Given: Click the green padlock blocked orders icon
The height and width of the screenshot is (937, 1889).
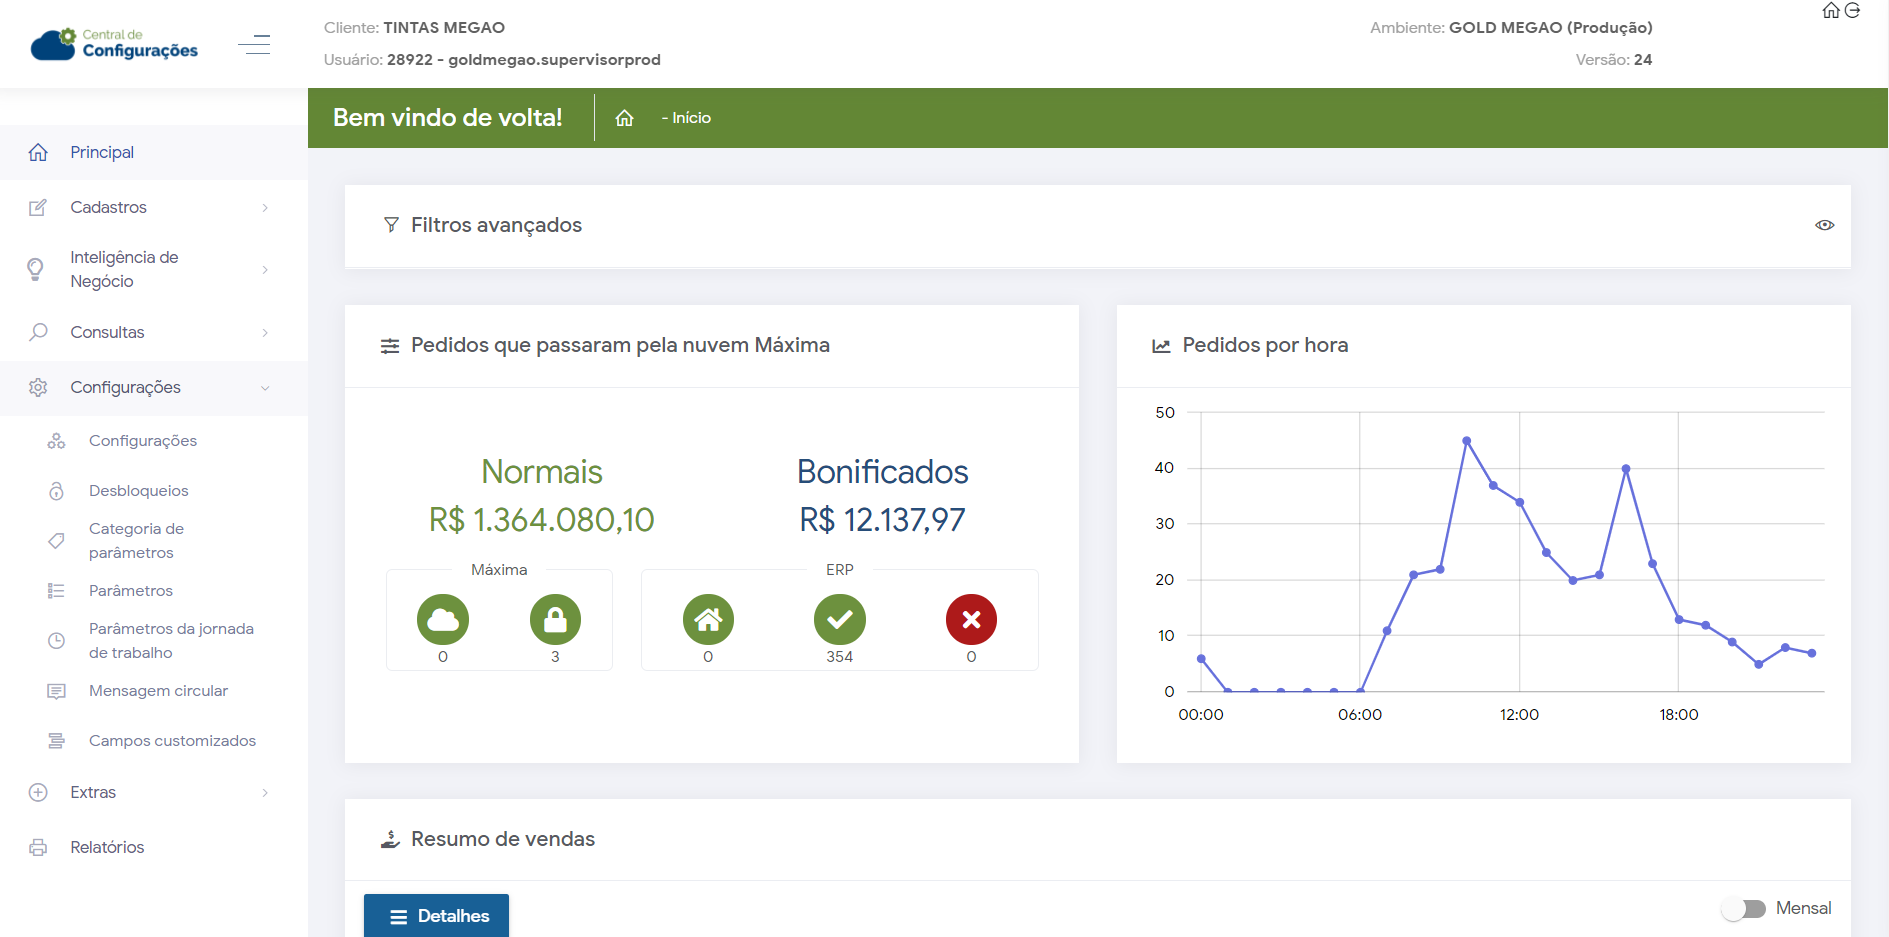Looking at the screenshot, I should click(555, 620).
